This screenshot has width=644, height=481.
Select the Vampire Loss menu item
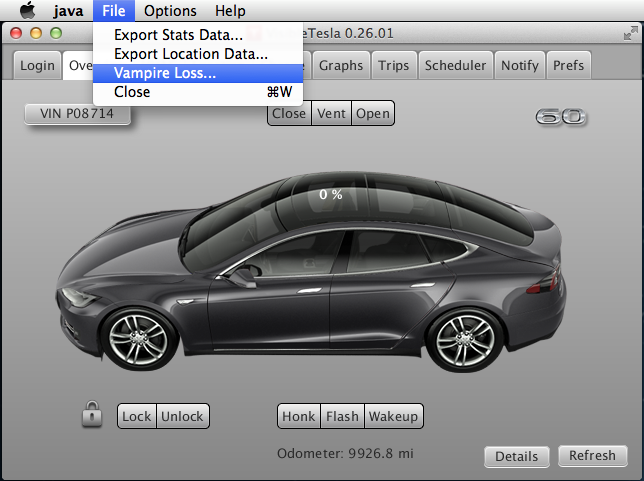tap(198, 73)
